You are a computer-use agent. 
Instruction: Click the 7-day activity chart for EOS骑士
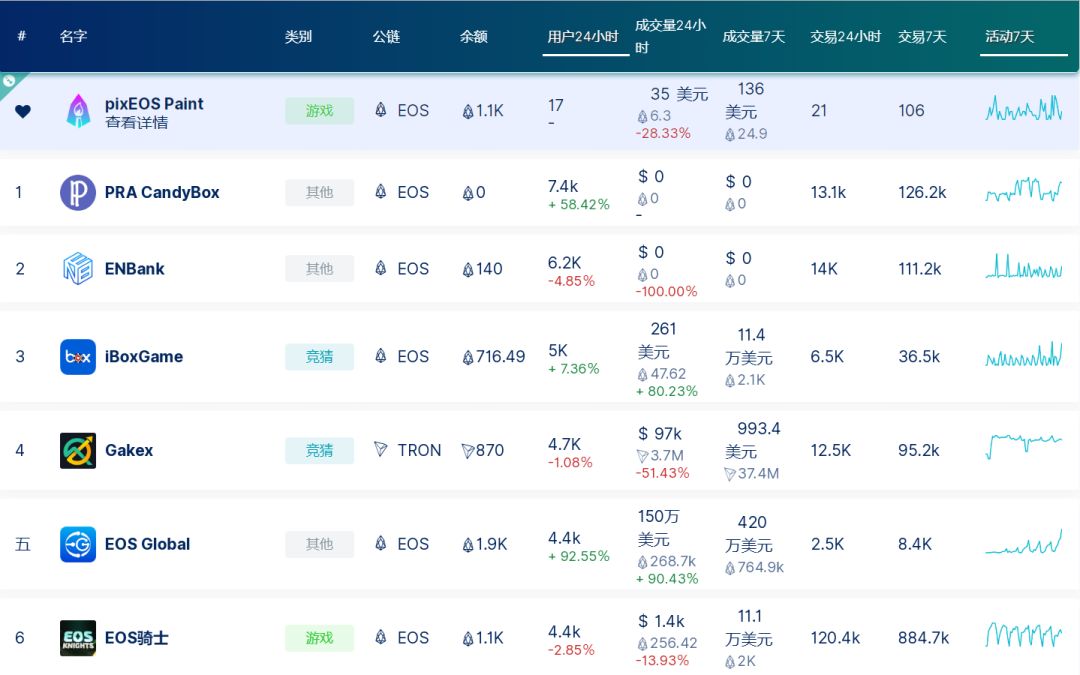click(1024, 634)
